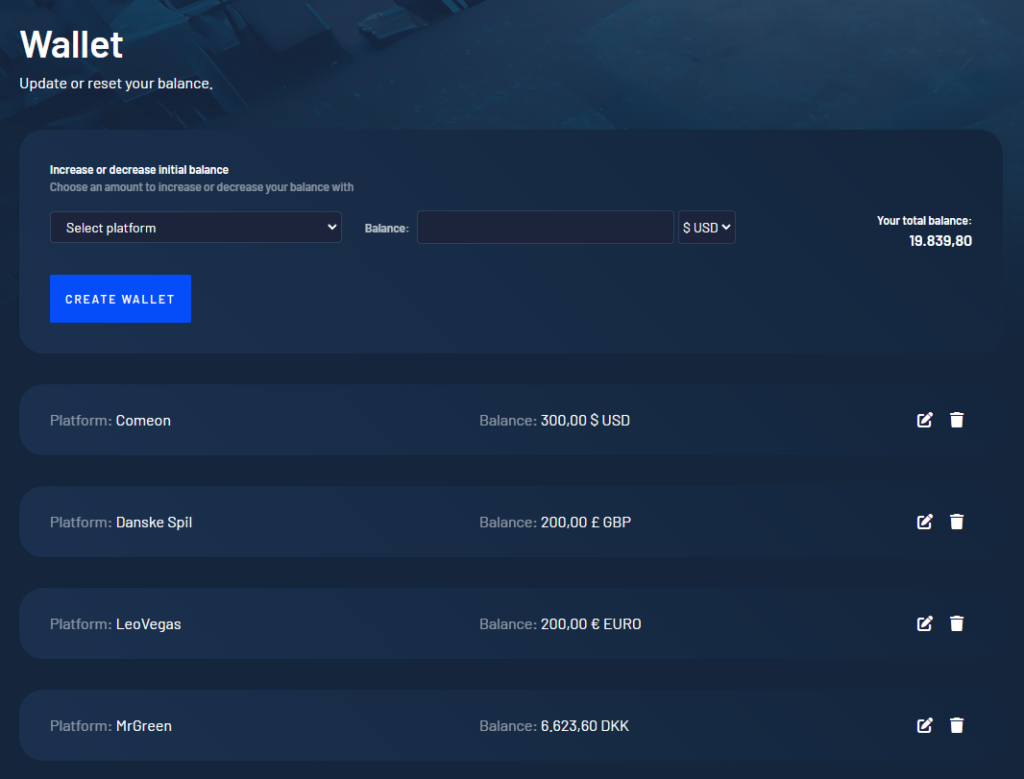Focus the Balance input field
1024x779 pixels.
[x=545, y=227]
